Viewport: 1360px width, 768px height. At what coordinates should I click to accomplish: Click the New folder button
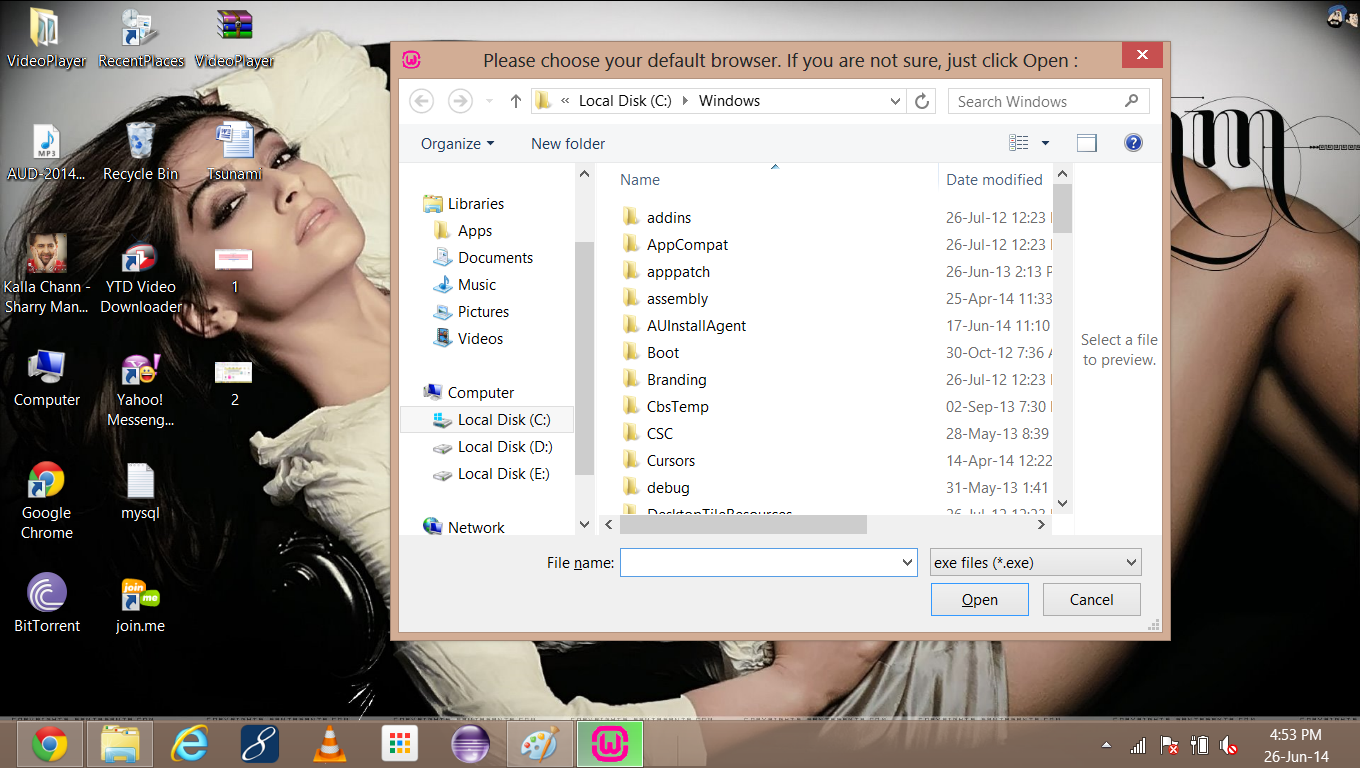click(x=568, y=144)
